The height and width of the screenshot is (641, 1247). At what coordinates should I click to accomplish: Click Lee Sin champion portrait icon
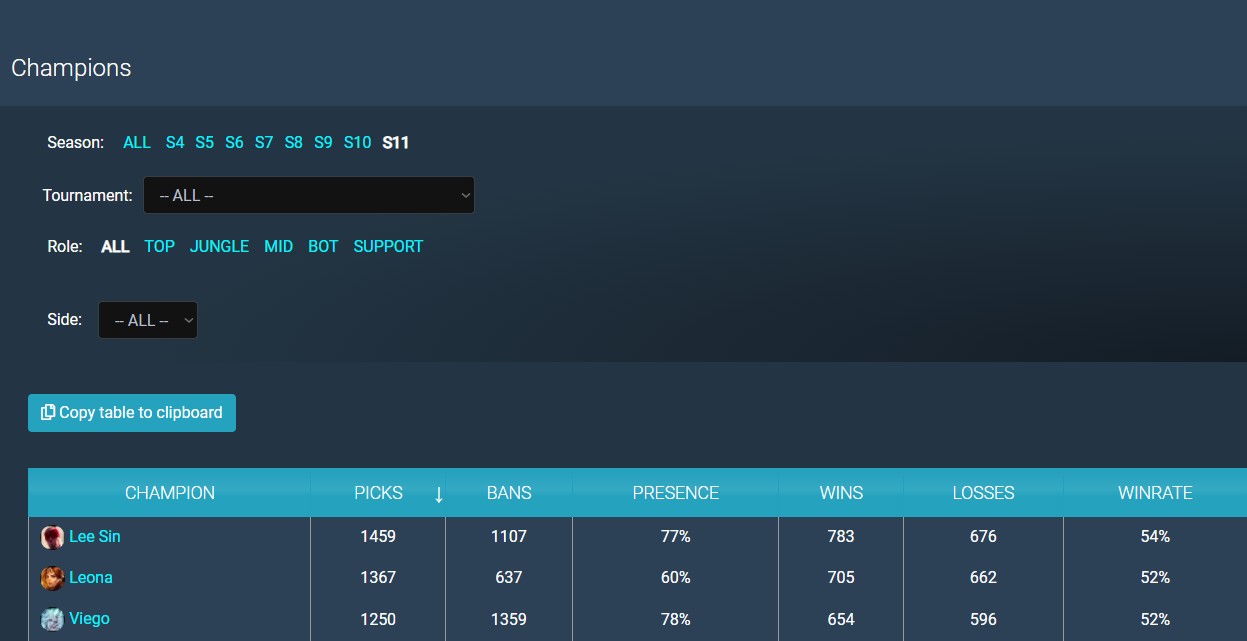click(x=52, y=537)
